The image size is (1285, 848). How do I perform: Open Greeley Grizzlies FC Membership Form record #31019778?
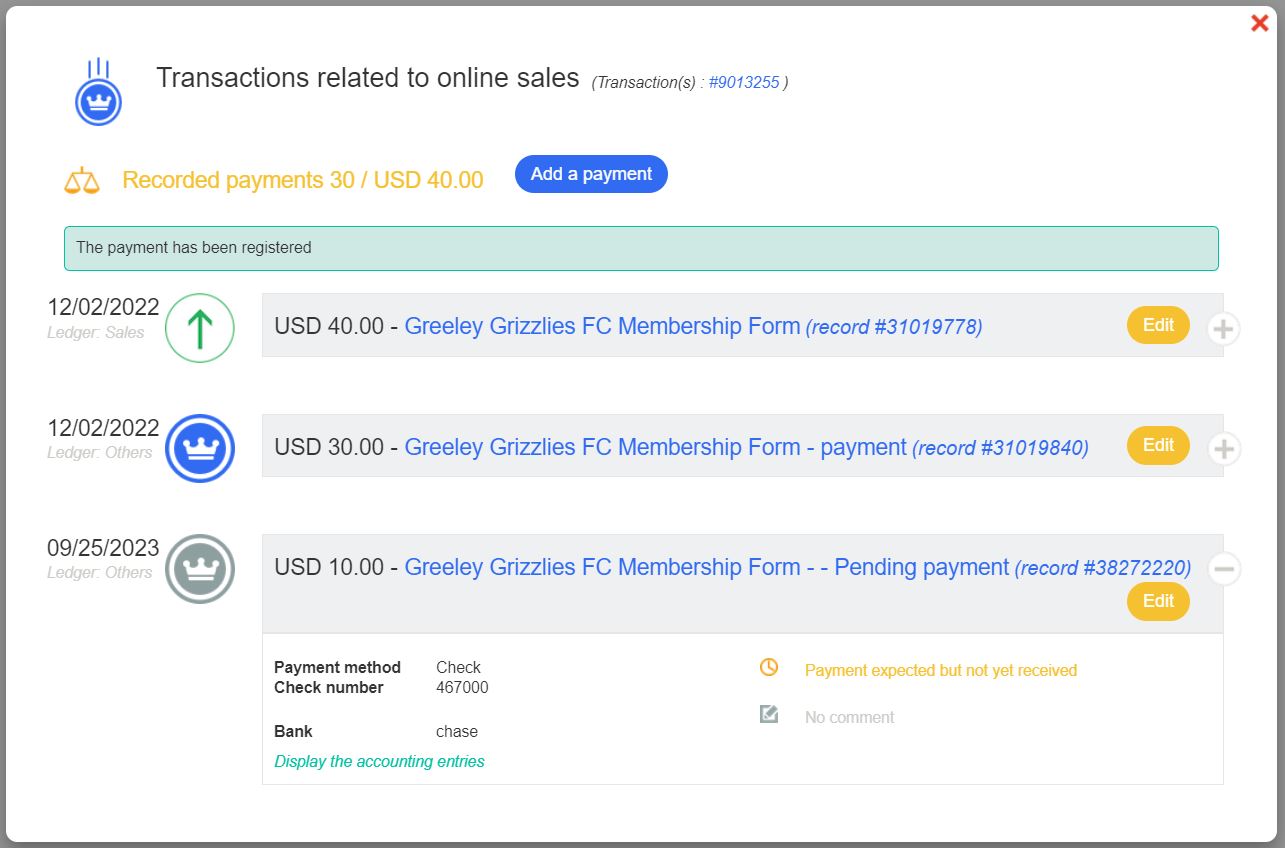pos(602,327)
